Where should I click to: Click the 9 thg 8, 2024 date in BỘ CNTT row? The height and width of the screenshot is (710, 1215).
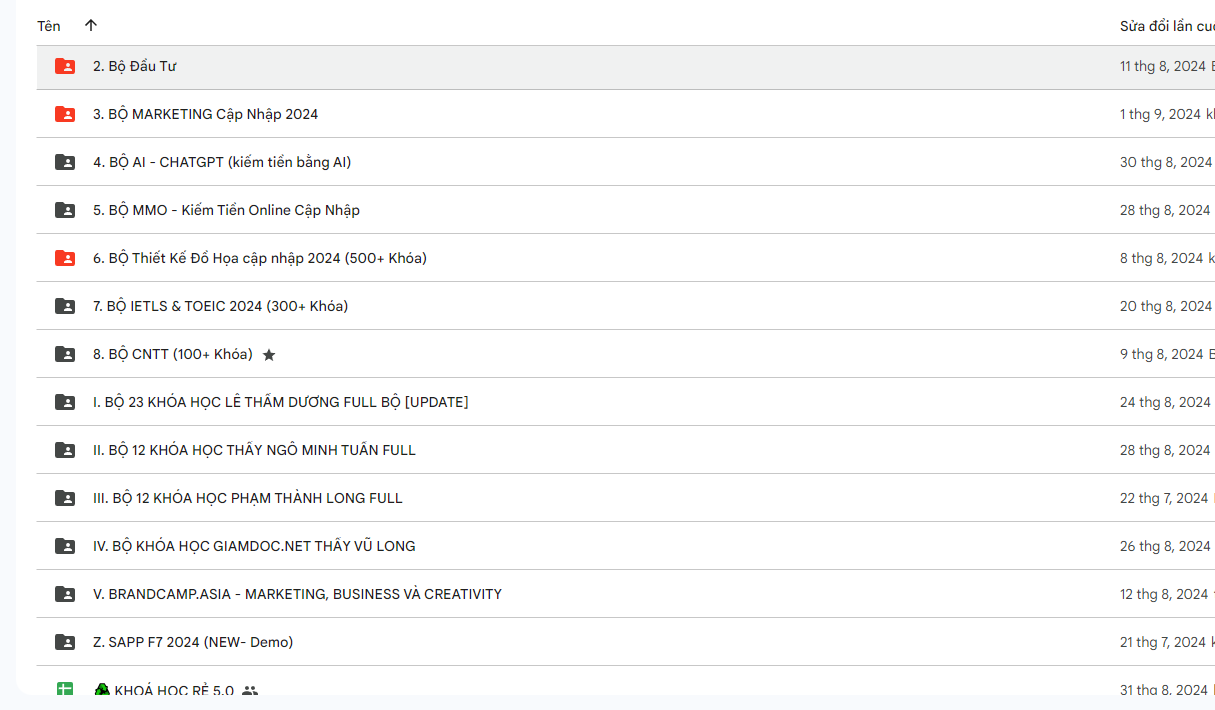(x=1162, y=354)
